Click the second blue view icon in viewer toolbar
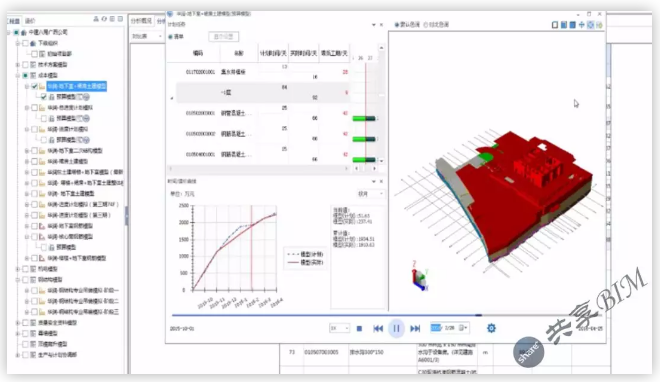Viewport: 660px width, 382px height. click(x=564, y=25)
